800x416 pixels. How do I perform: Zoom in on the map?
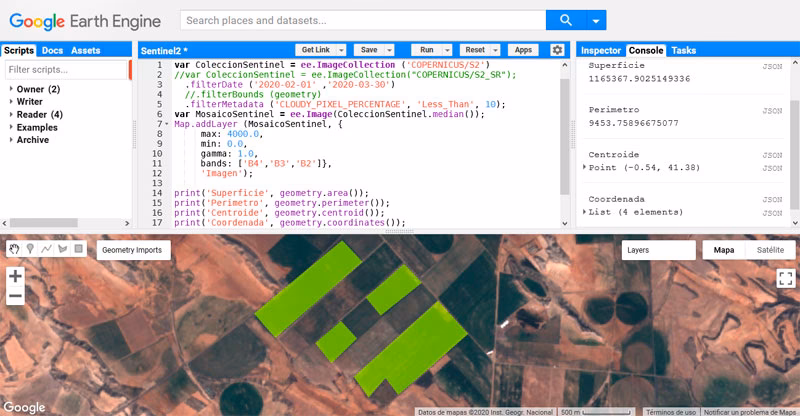(x=15, y=276)
